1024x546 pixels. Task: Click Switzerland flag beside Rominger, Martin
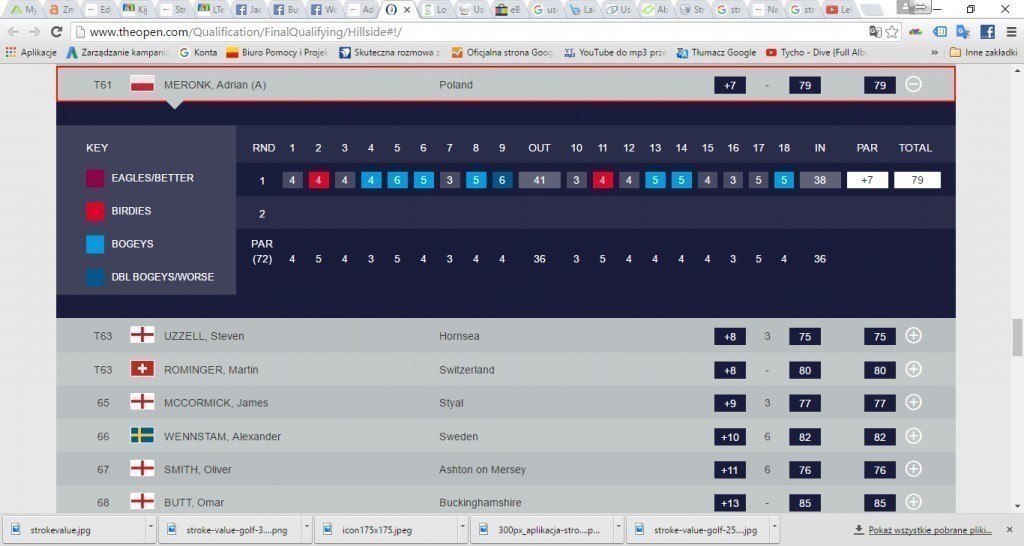(142, 369)
